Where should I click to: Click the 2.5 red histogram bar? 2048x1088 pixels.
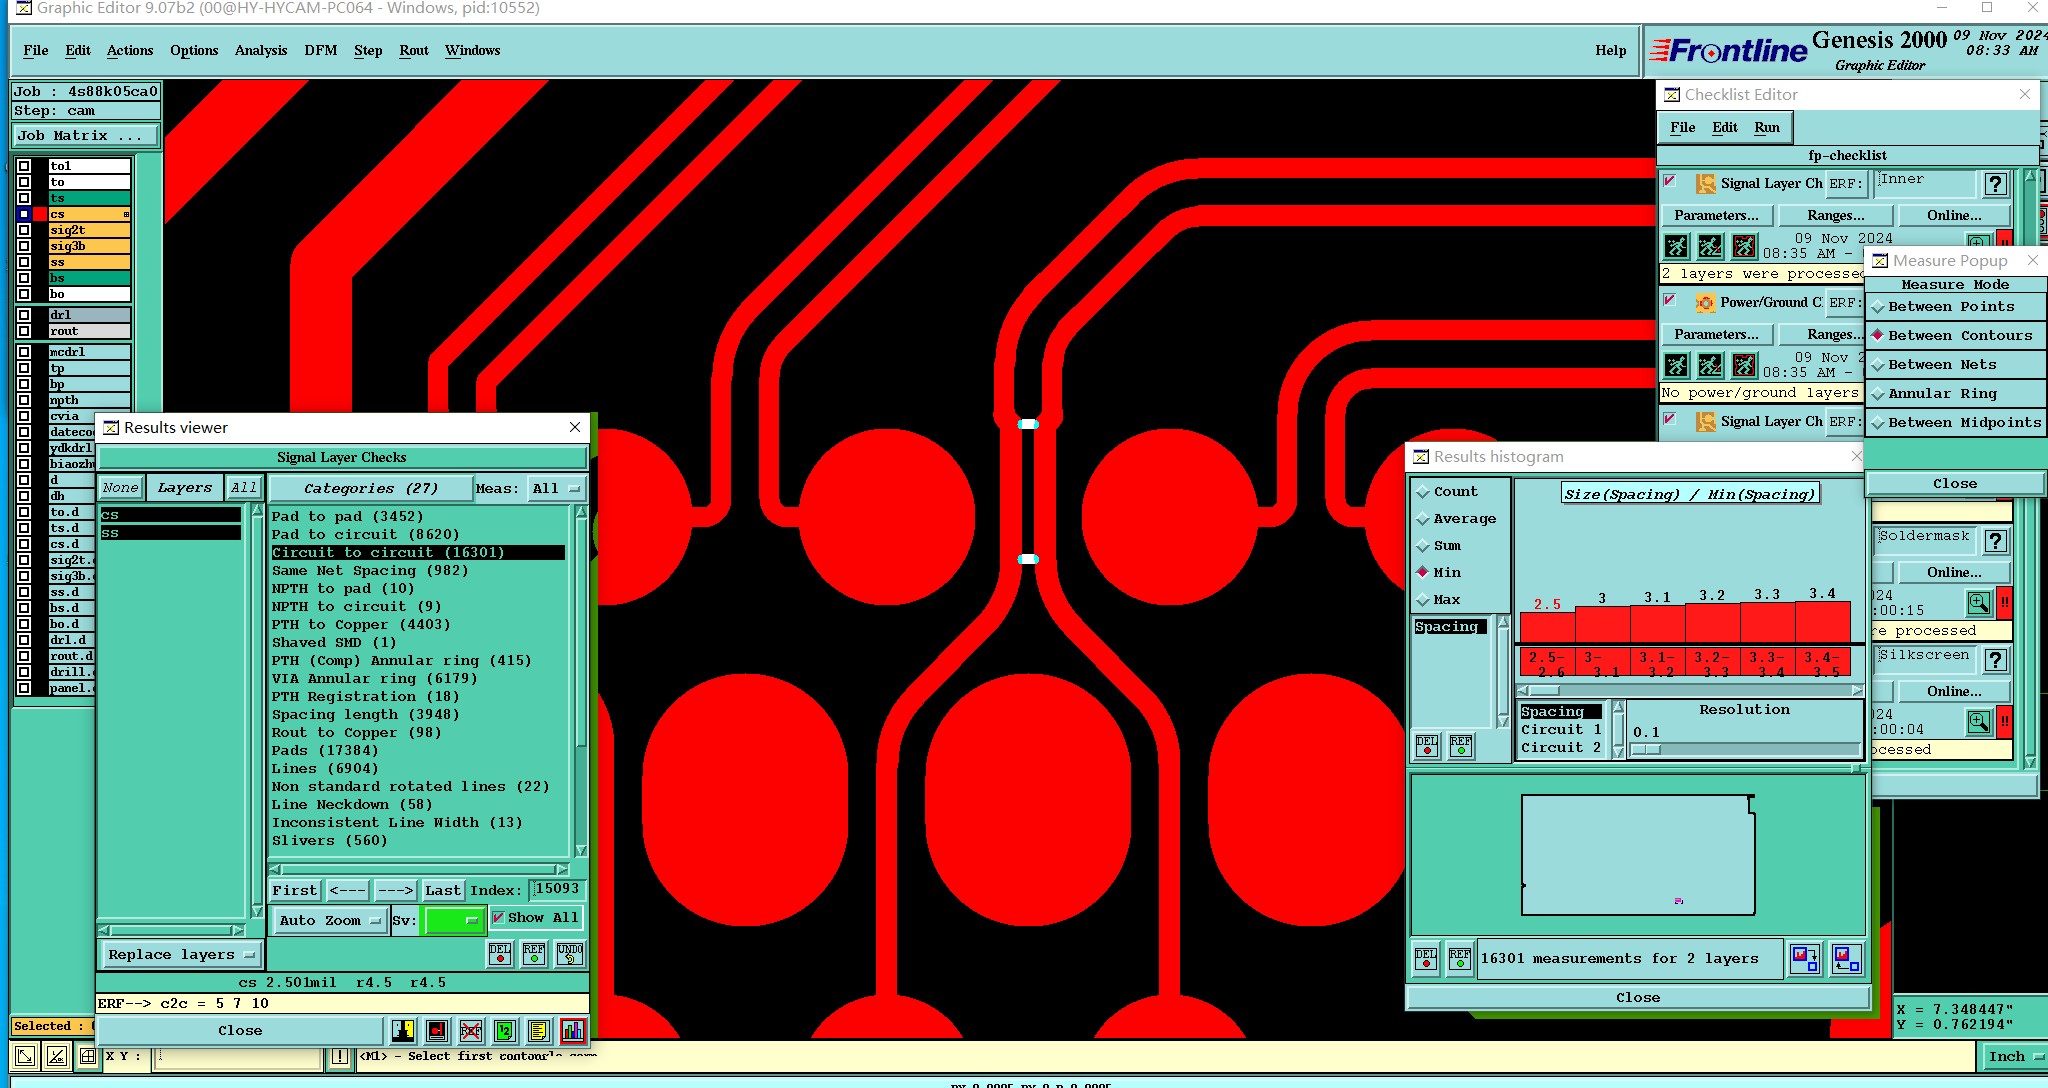pyautogui.click(x=1547, y=626)
